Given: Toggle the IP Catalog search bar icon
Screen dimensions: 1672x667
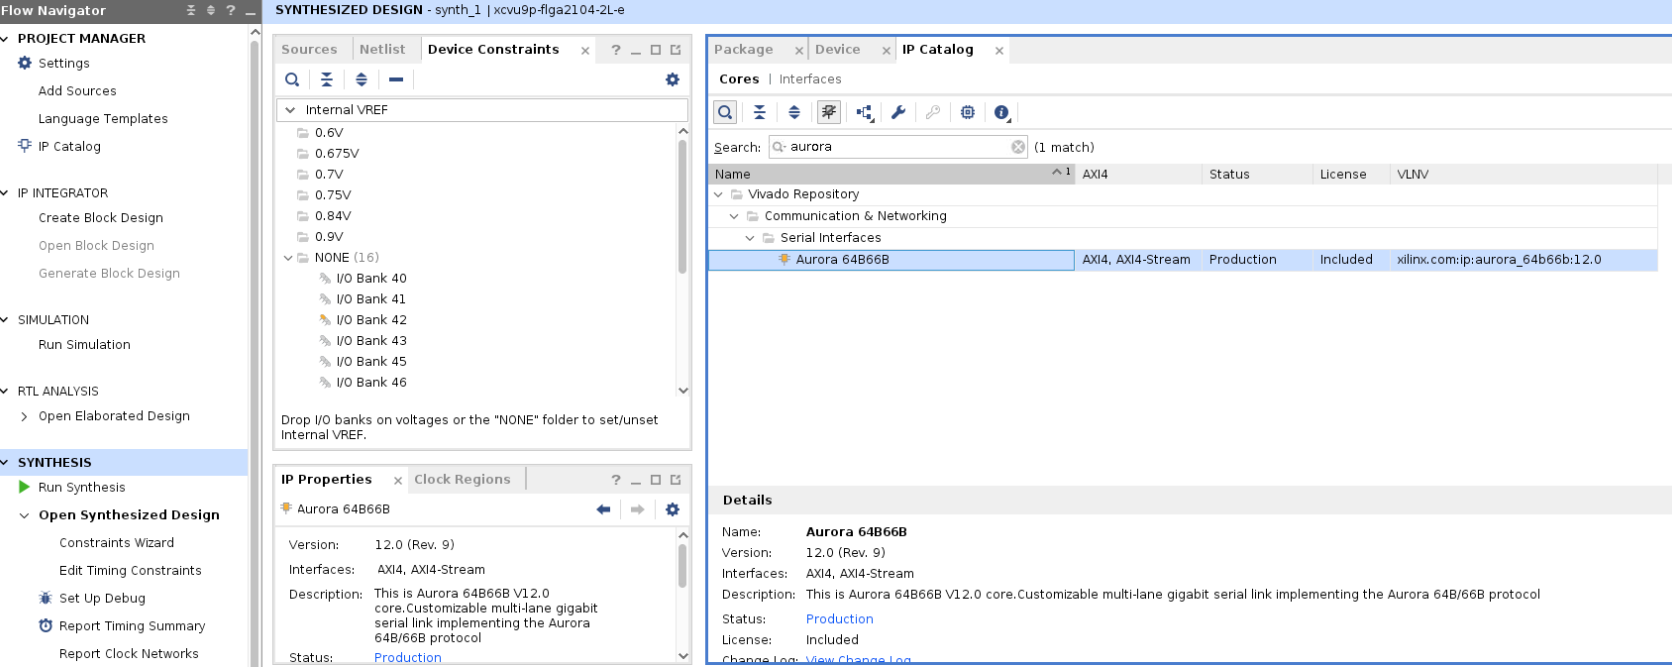Looking at the screenshot, I should click(725, 112).
